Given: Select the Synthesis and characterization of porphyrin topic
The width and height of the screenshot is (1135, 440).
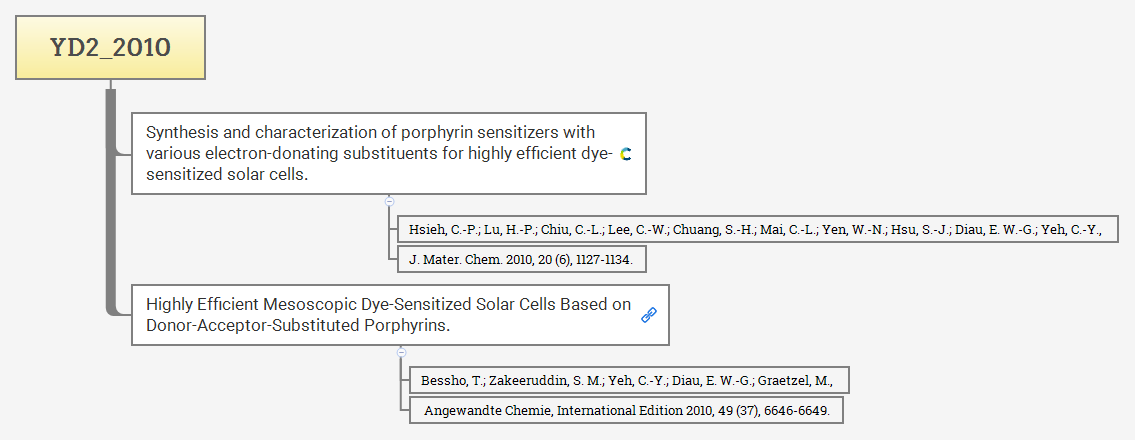Looking at the screenshot, I should (380, 153).
